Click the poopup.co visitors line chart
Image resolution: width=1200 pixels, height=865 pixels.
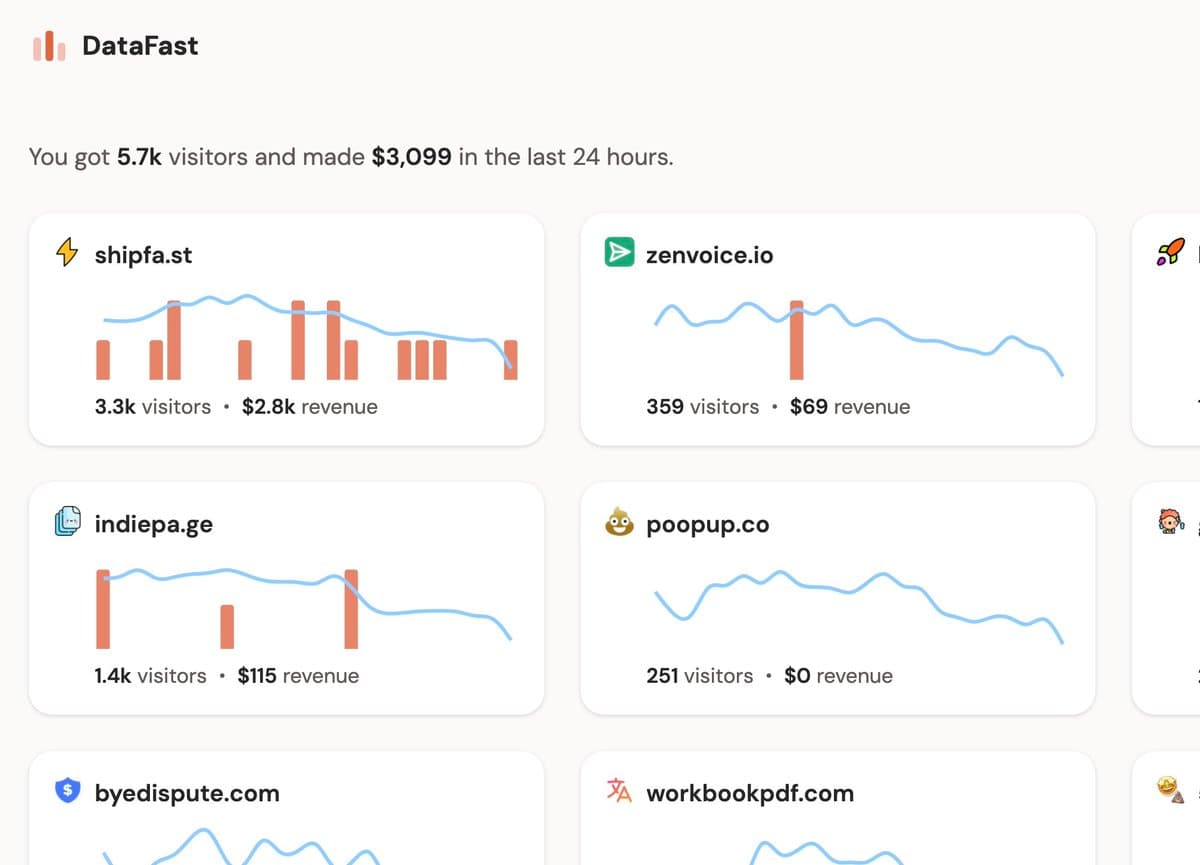[x=859, y=607]
